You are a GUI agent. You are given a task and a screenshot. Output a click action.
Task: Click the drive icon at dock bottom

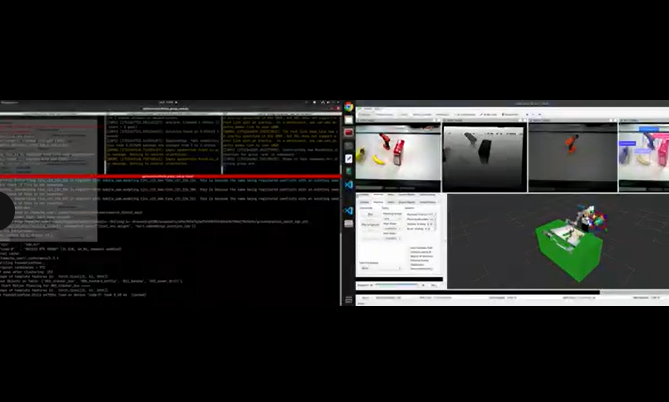pyautogui.click(x=349, y=225)
